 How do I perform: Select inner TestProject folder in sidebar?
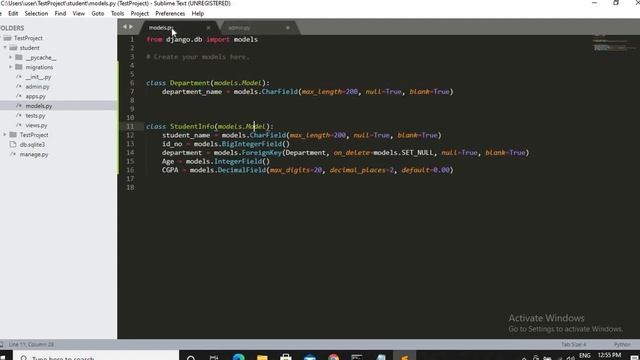pyautogui.click(x=34, y=135)
